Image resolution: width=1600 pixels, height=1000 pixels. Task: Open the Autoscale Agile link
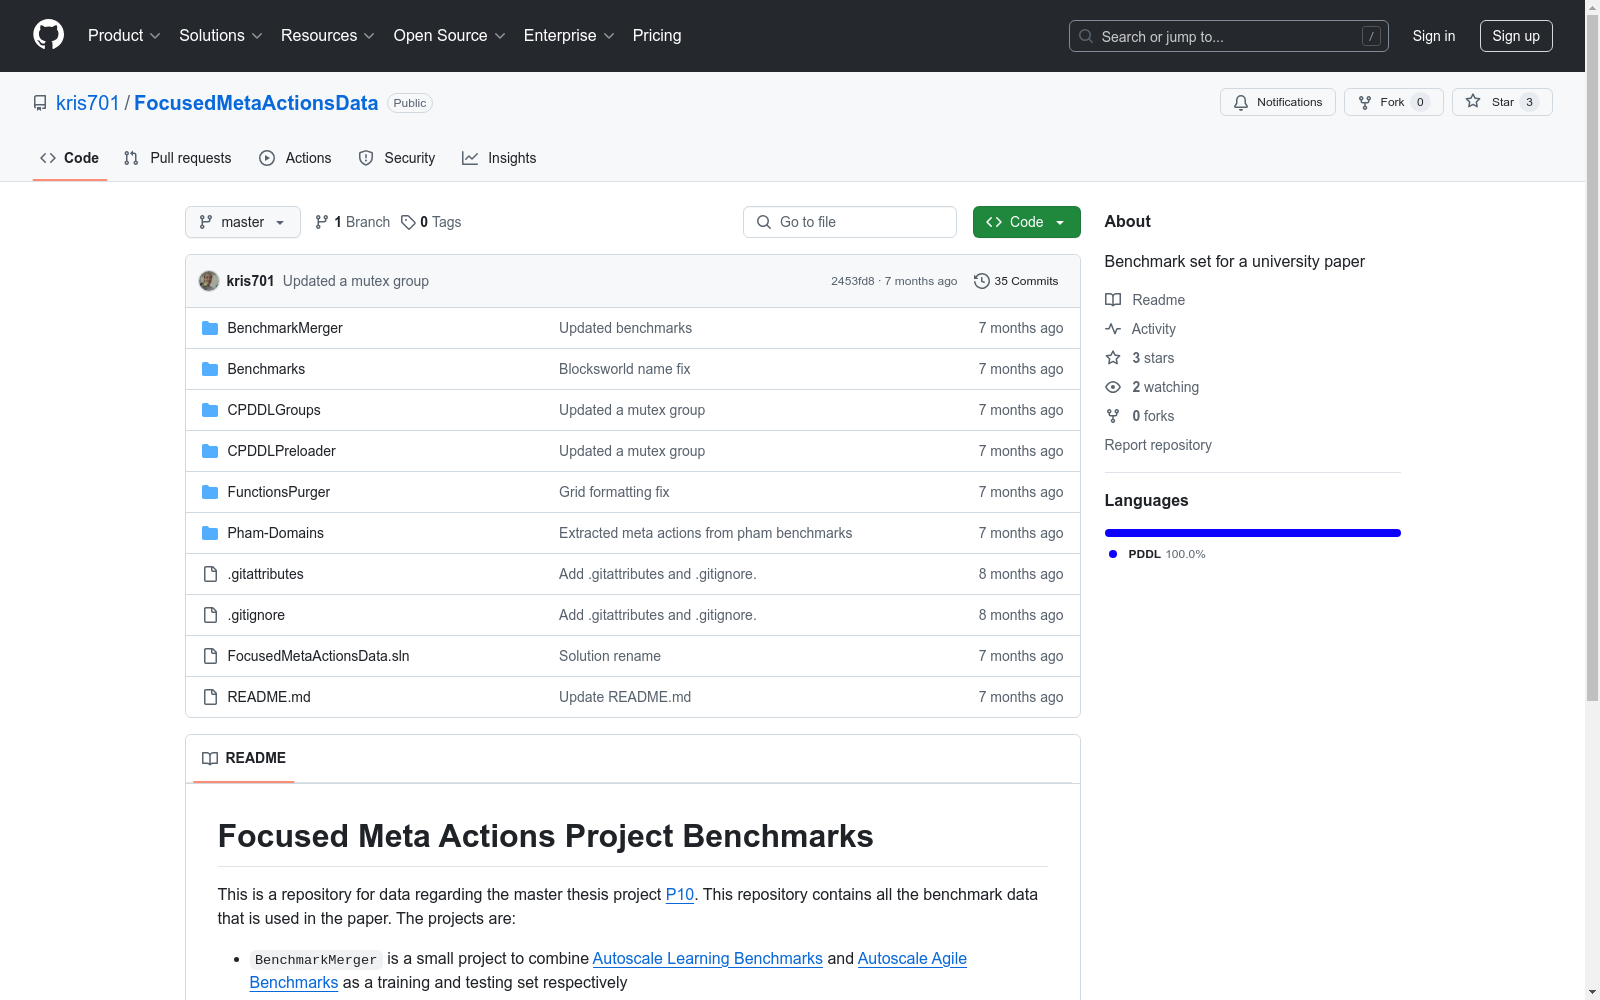[912, 958]
